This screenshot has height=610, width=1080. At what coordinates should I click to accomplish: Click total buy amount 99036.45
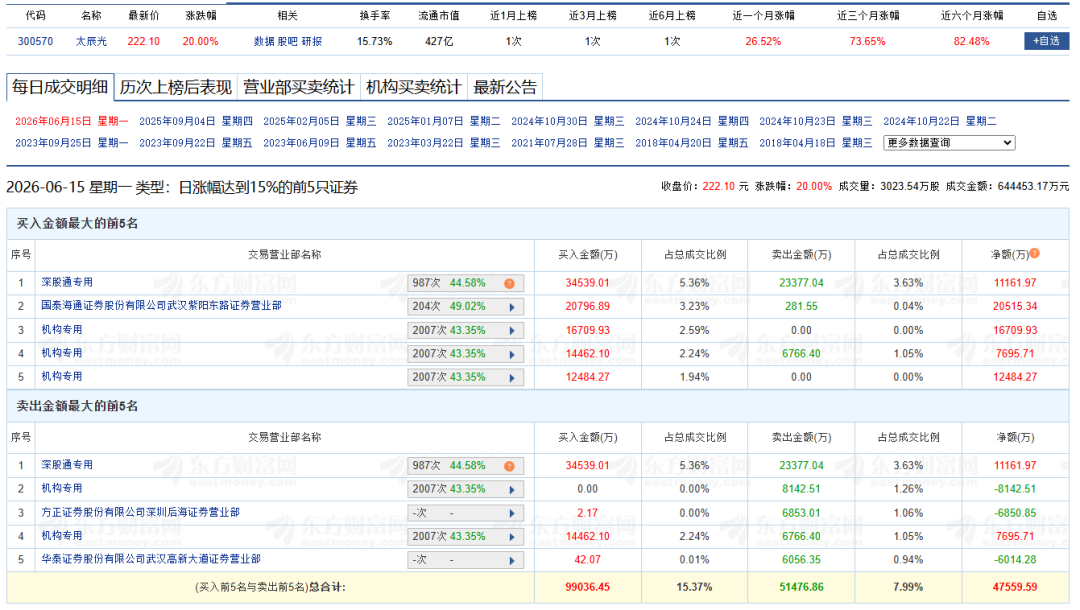(x=588, y=587)
